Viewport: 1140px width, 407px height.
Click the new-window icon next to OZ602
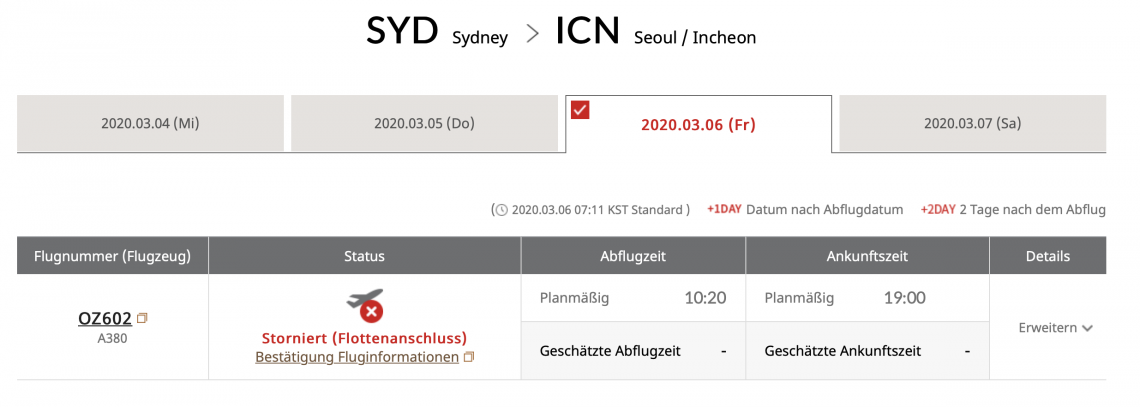coord(143,318)
